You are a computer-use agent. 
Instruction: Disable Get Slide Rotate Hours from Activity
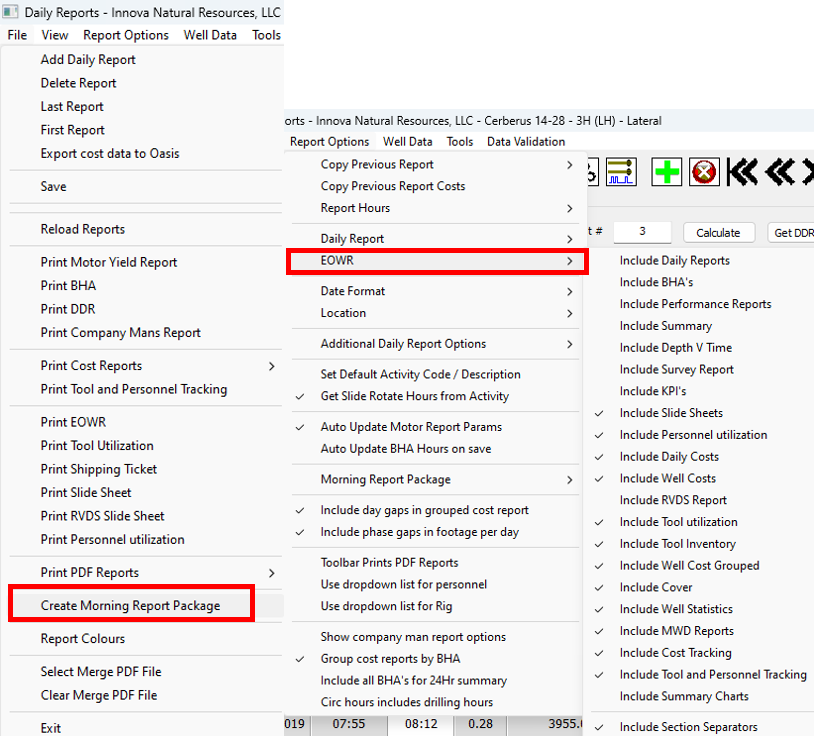click(x=414, y=396)
